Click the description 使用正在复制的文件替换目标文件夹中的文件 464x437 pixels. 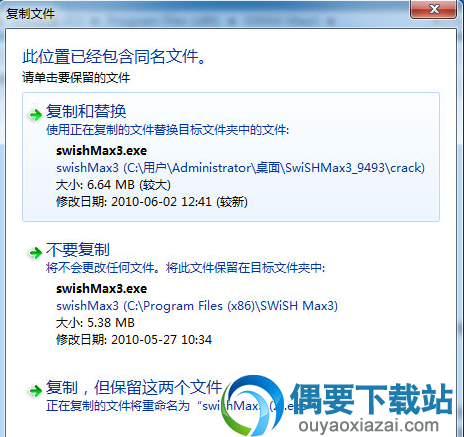tap(167, 130)
